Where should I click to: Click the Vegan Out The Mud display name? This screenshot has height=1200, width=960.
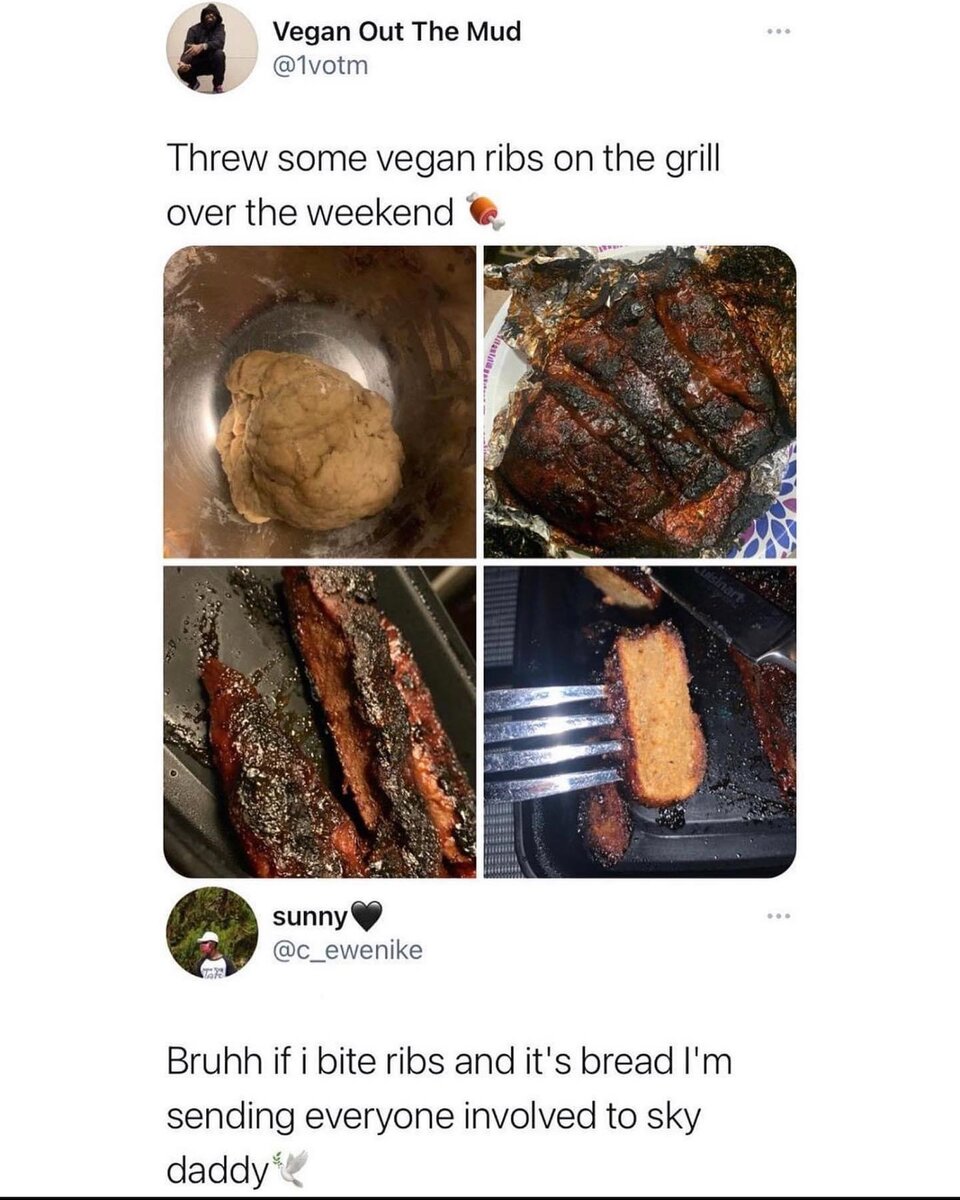click(397, 31)
